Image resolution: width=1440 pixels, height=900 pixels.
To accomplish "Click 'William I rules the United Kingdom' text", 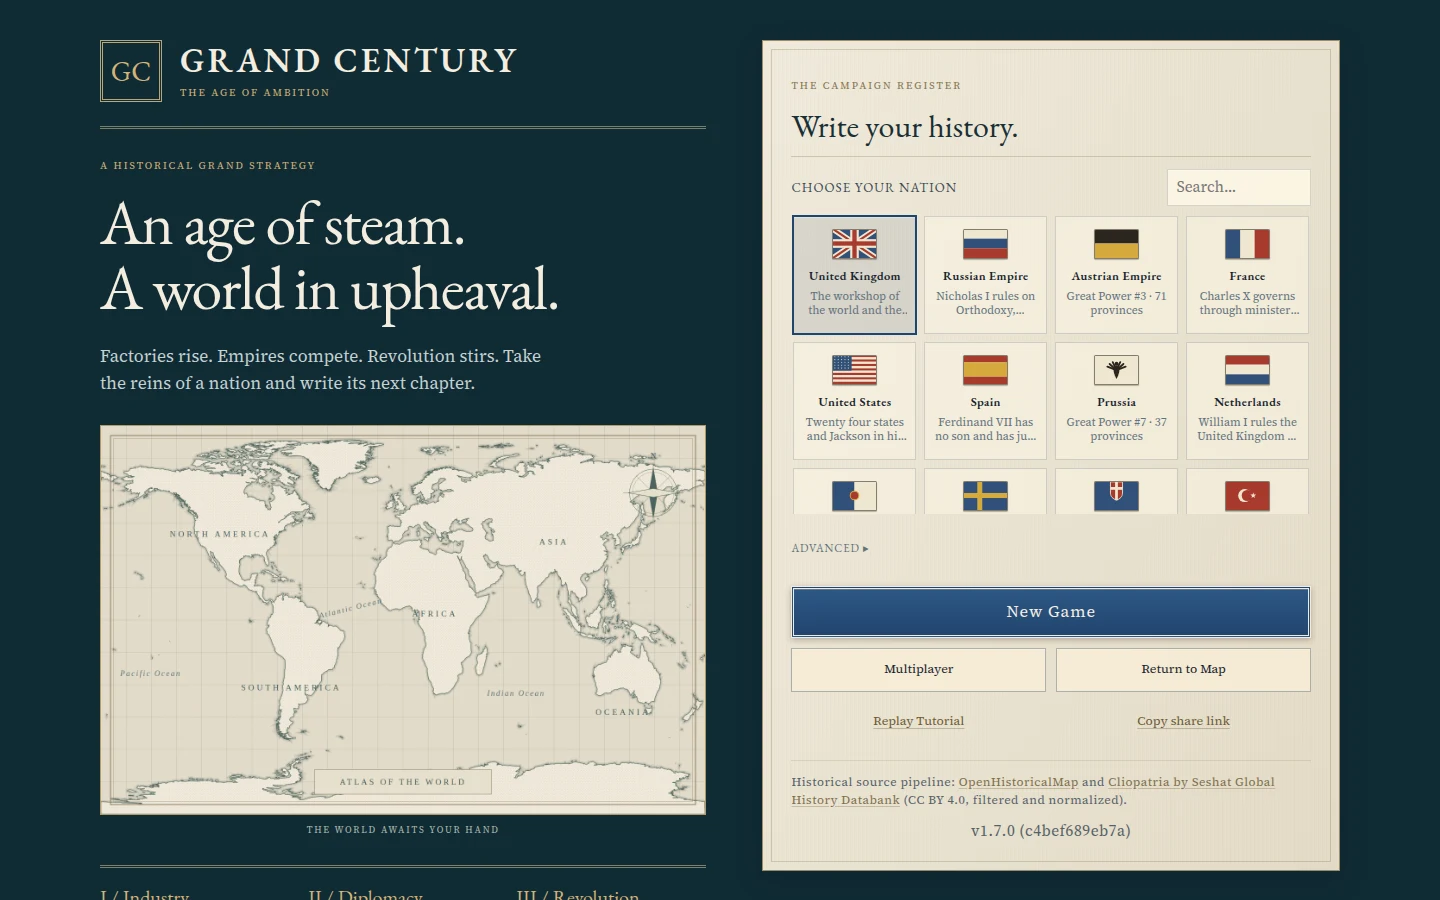I will click(1247, 429).
